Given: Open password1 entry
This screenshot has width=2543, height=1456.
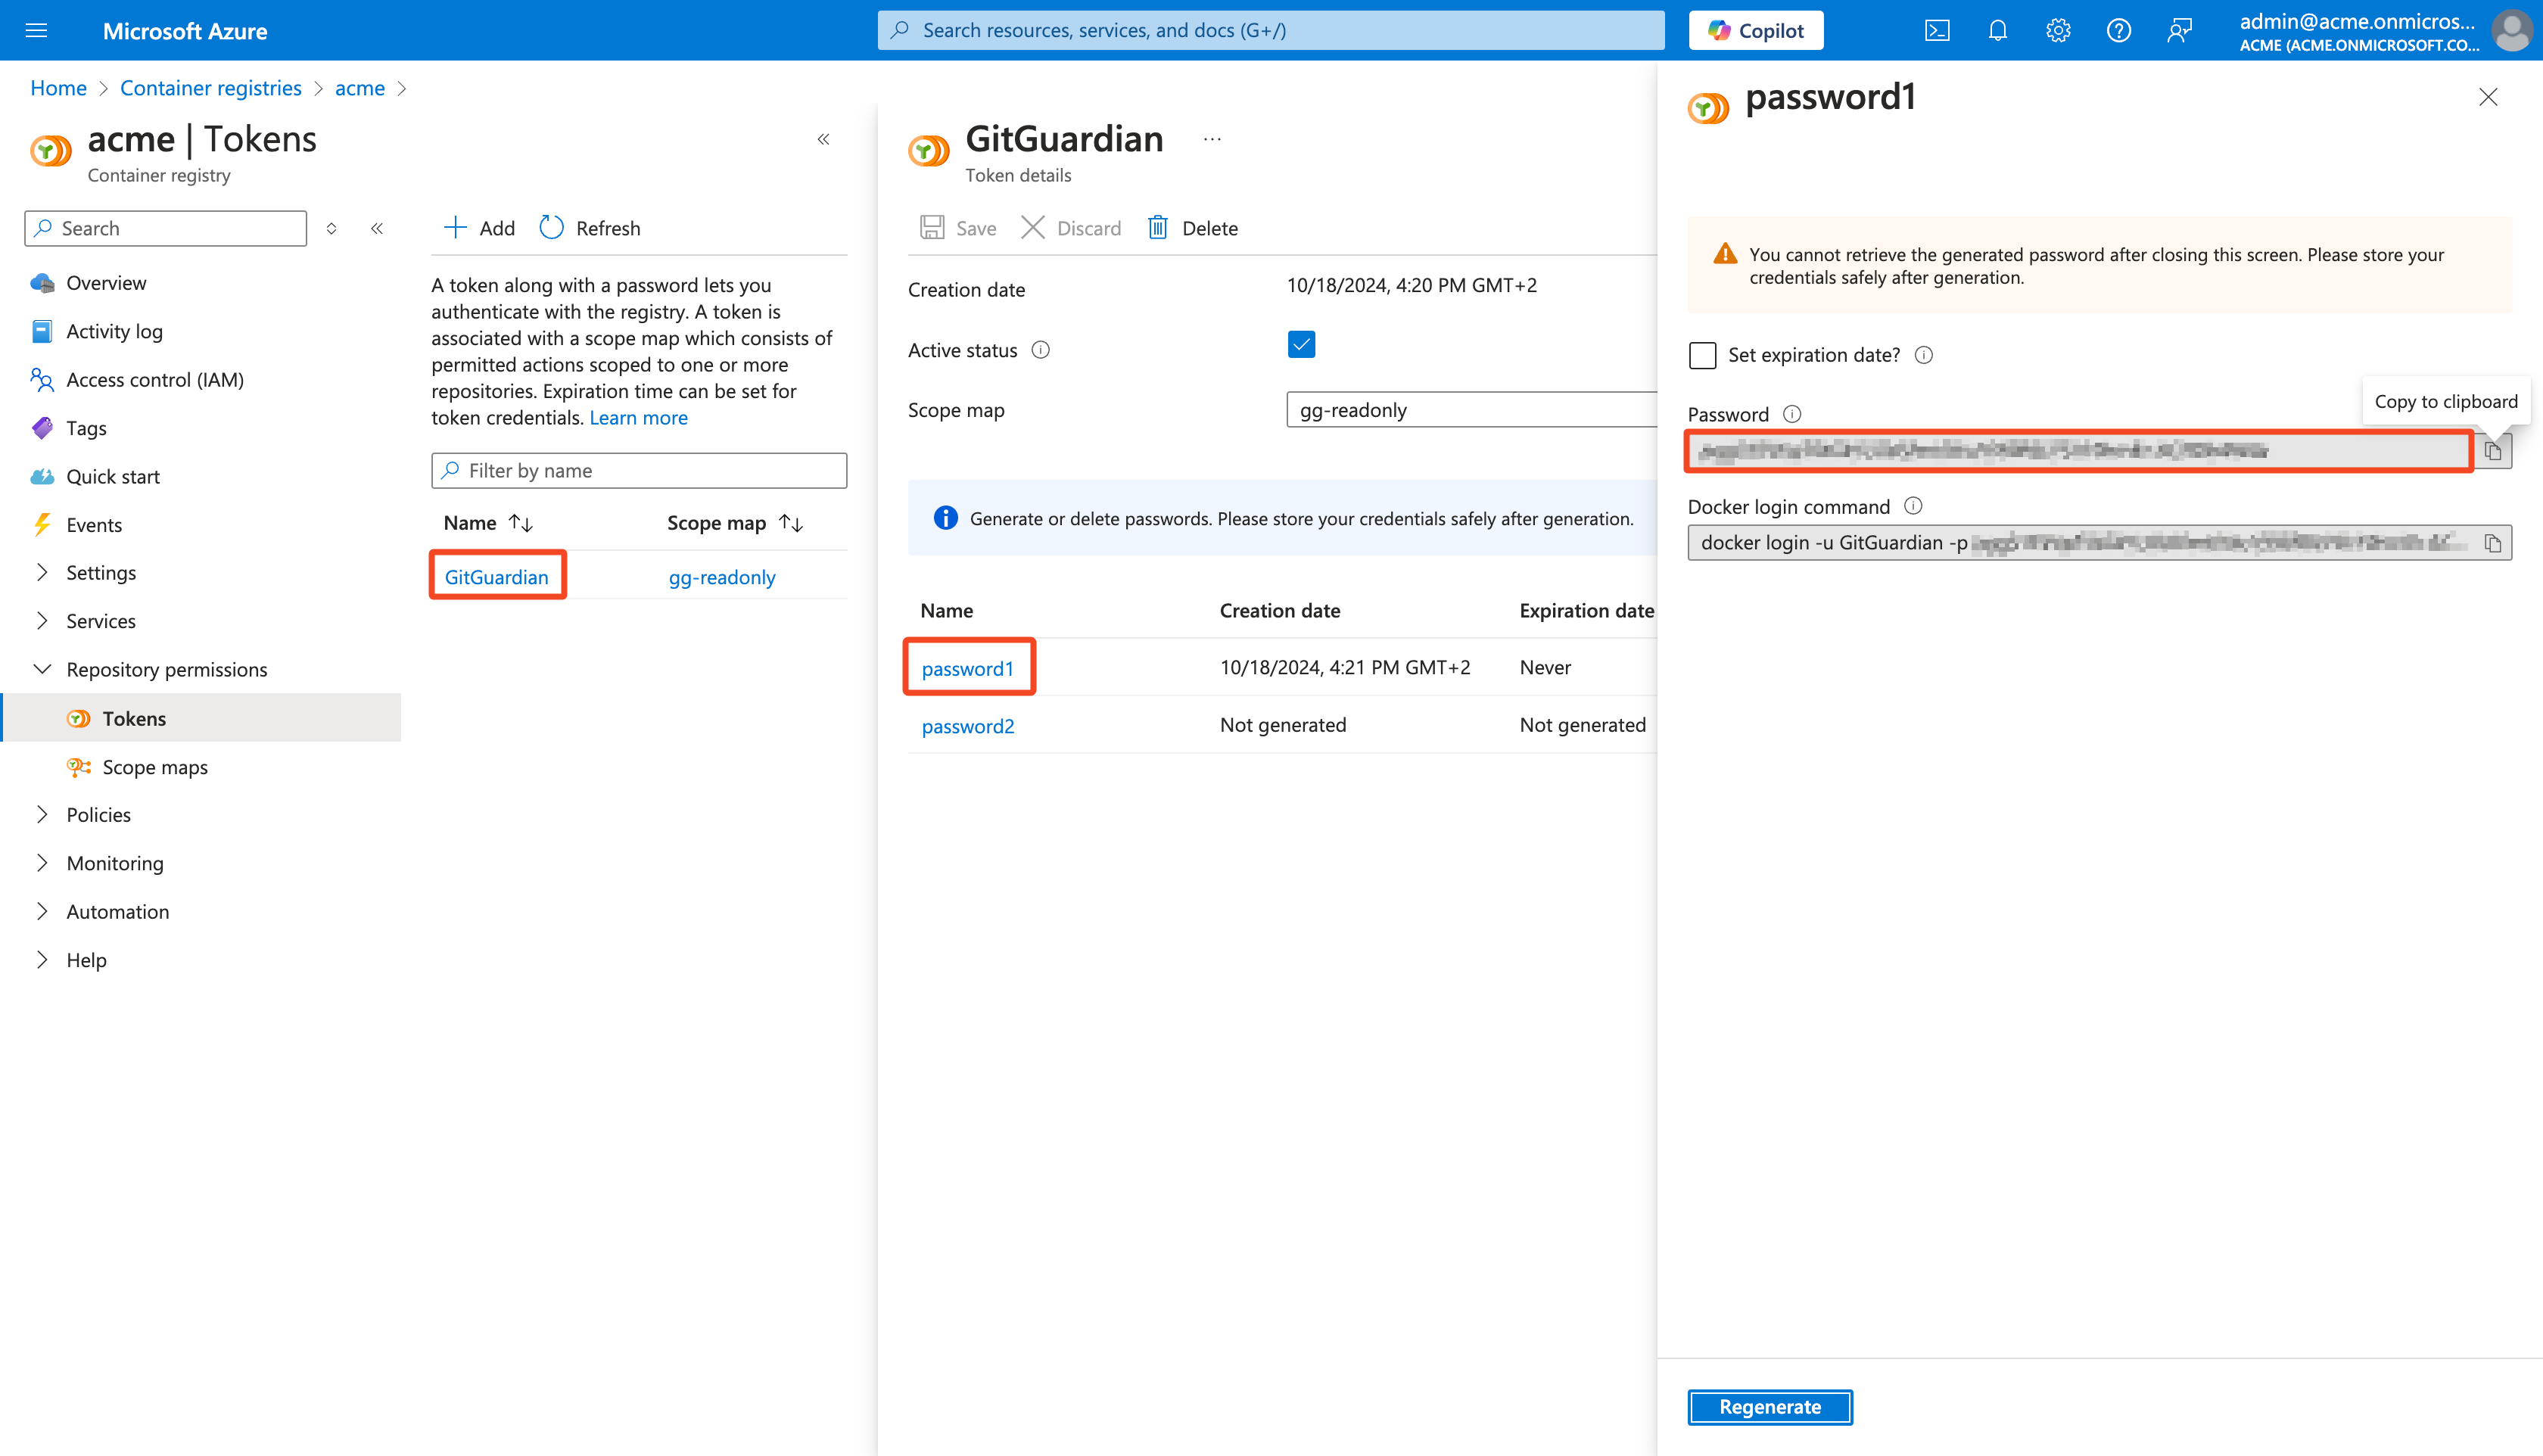Looking at the screenshot, I should pos(967,668).
